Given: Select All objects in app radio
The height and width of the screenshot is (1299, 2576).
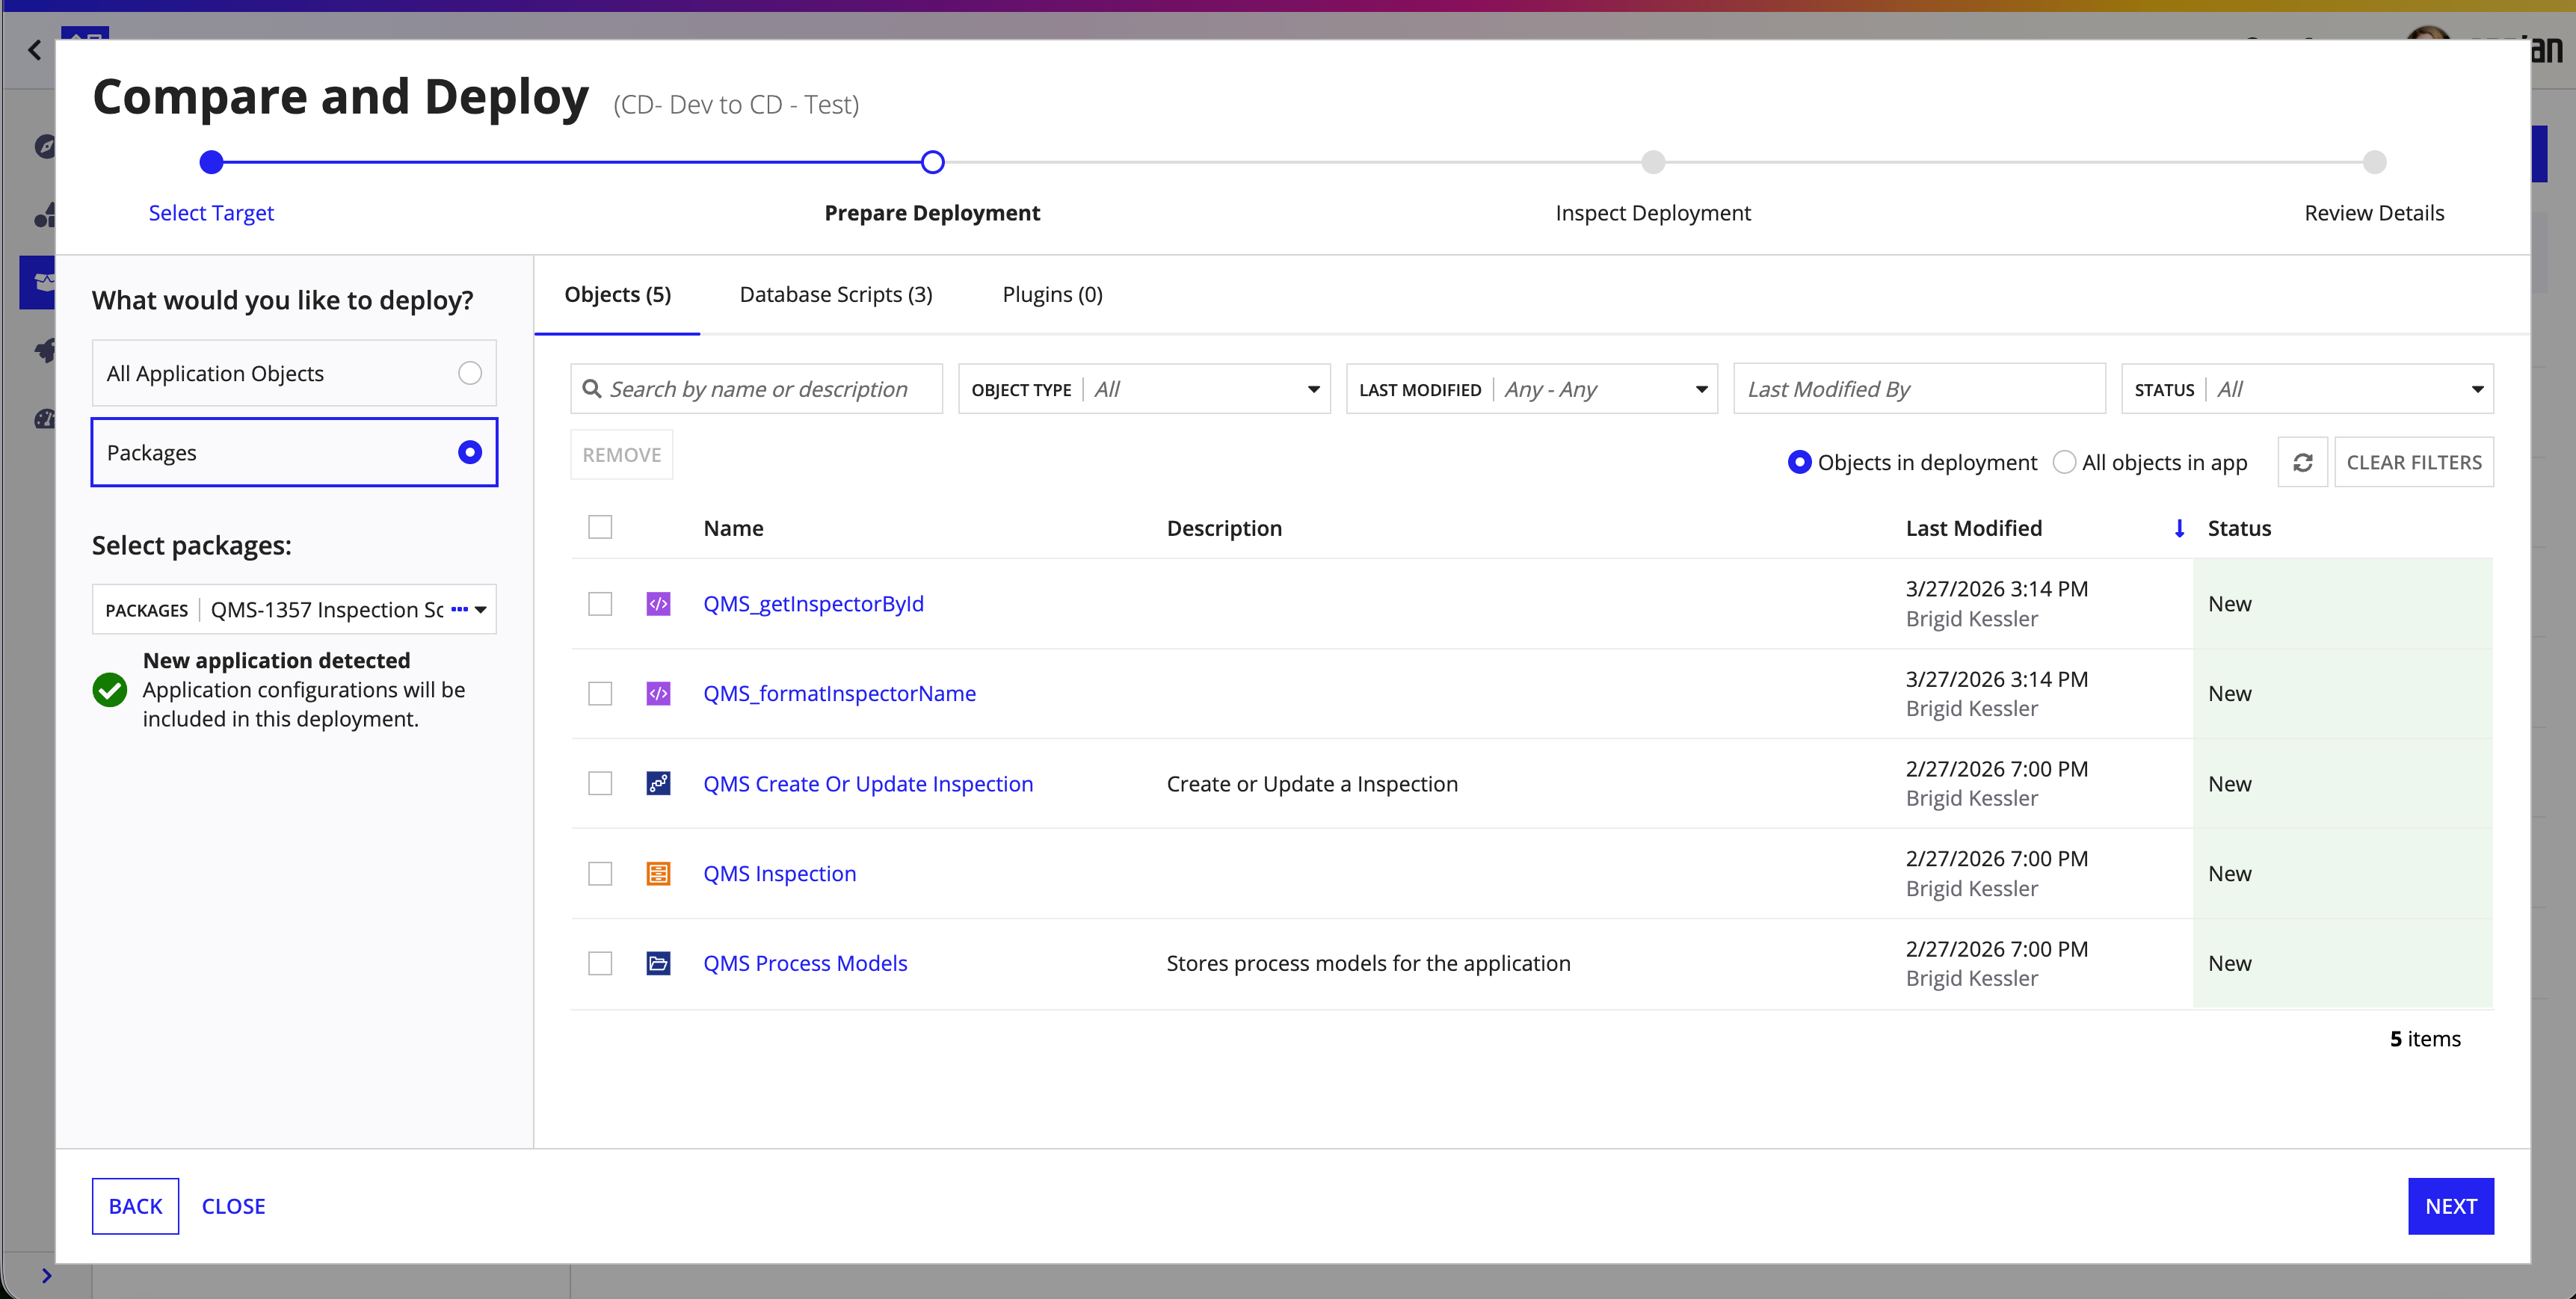Looking at the screenshot, I should [x=2064, y=462].
